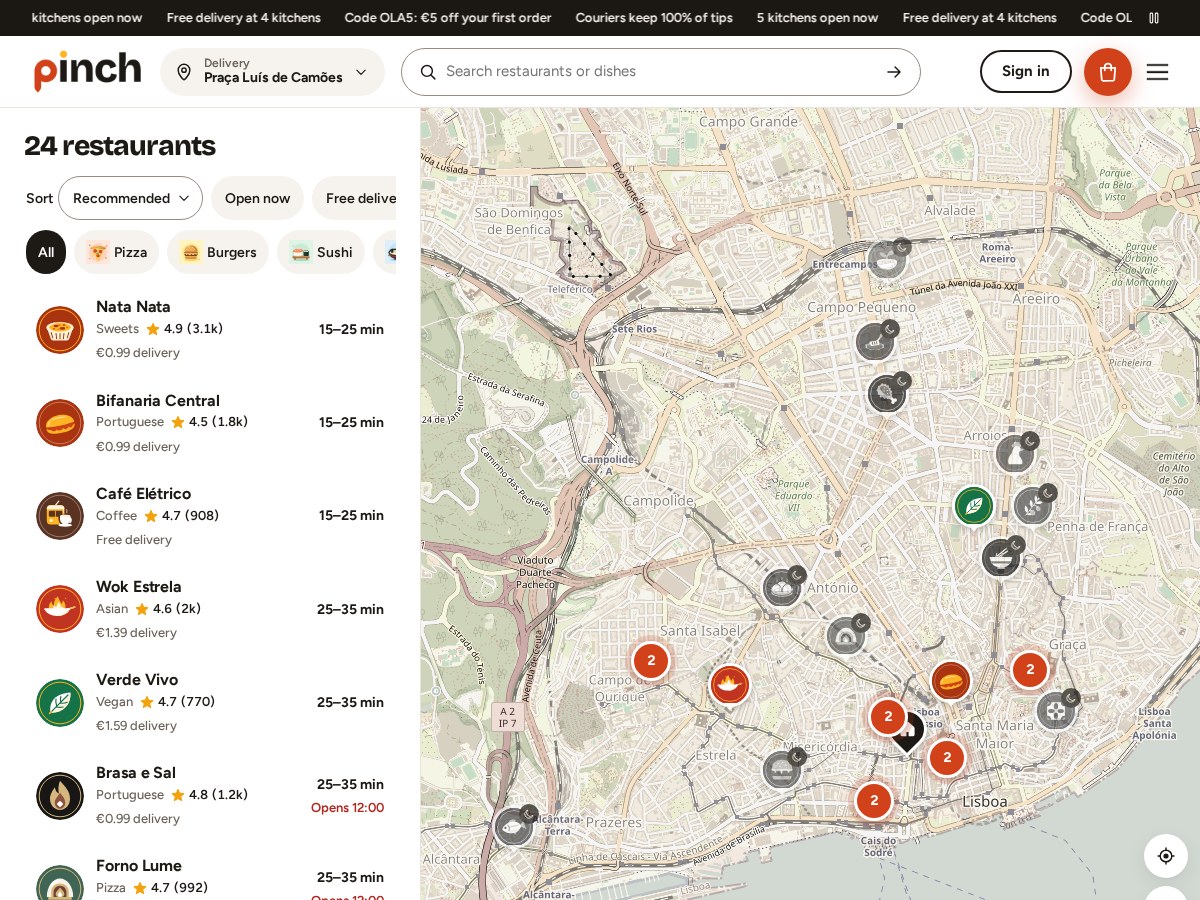Open the closed pepper shaker marker near Arroios
The image size is (1200, 900).
coord(1015,453)
